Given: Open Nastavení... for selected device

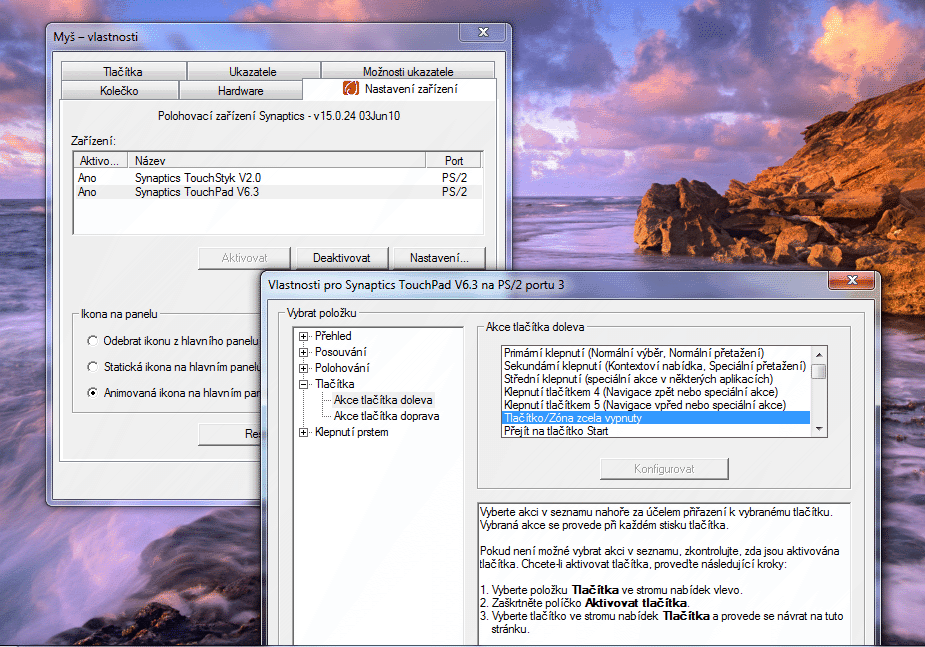Looking at the screenshot, I should [439, 258].
